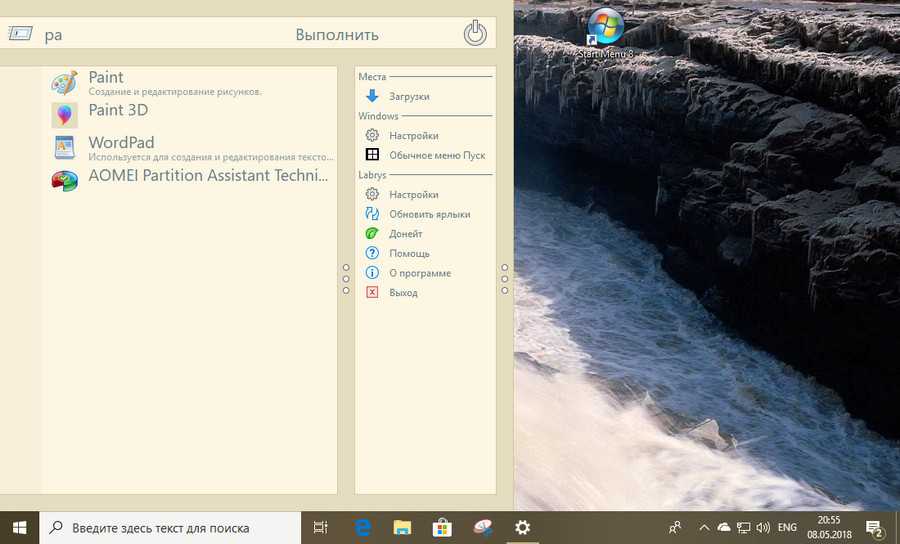
Task: Expand hidden system tray icons
Action: 703,528
